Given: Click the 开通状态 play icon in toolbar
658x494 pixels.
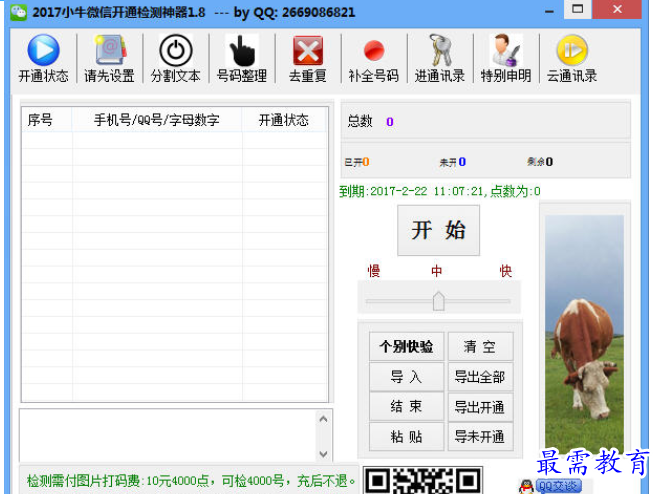Looking at the screenshot, I should [43, 50].
